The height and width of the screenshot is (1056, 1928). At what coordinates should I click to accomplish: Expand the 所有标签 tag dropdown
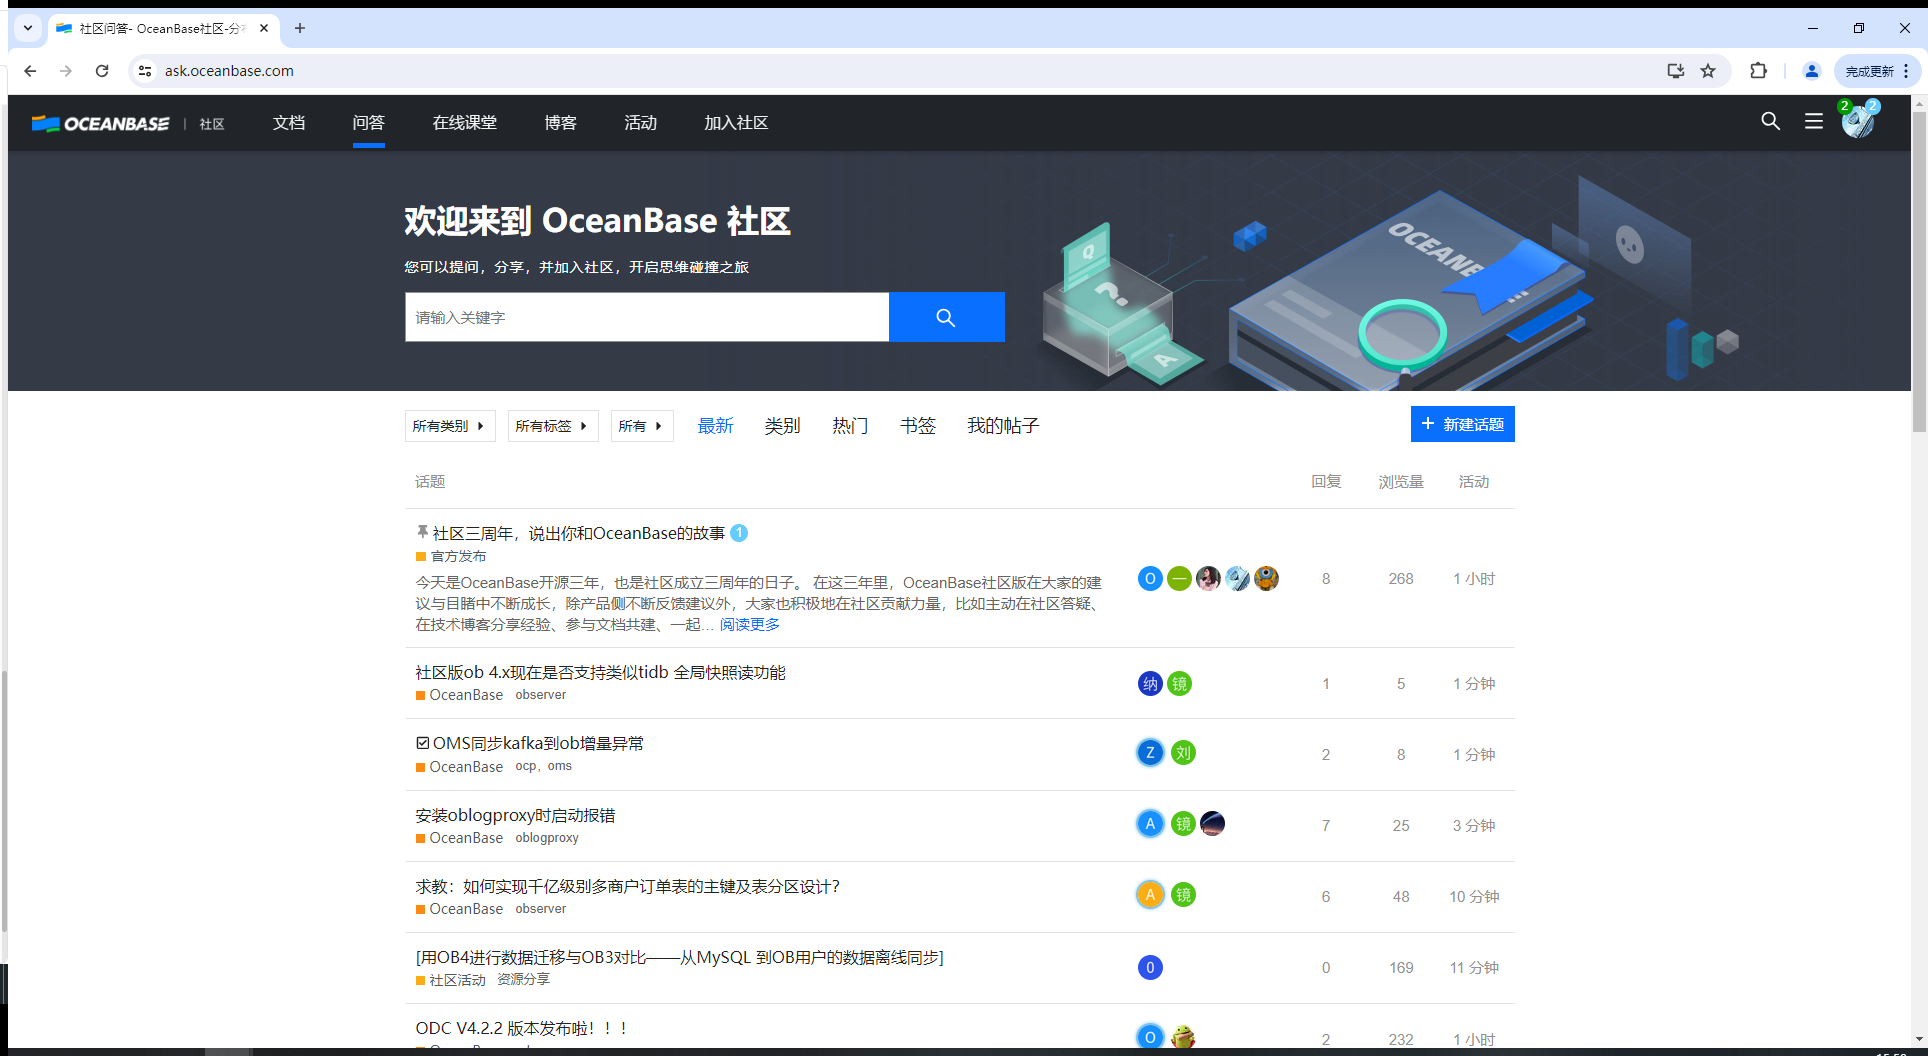pos(553,426)
